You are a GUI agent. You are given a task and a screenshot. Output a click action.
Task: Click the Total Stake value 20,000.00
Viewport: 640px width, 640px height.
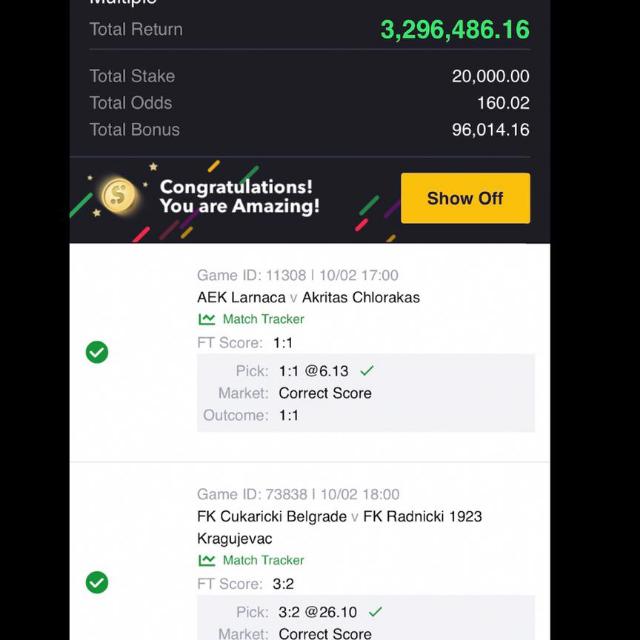pyautogui.click(x=491, y=76)
